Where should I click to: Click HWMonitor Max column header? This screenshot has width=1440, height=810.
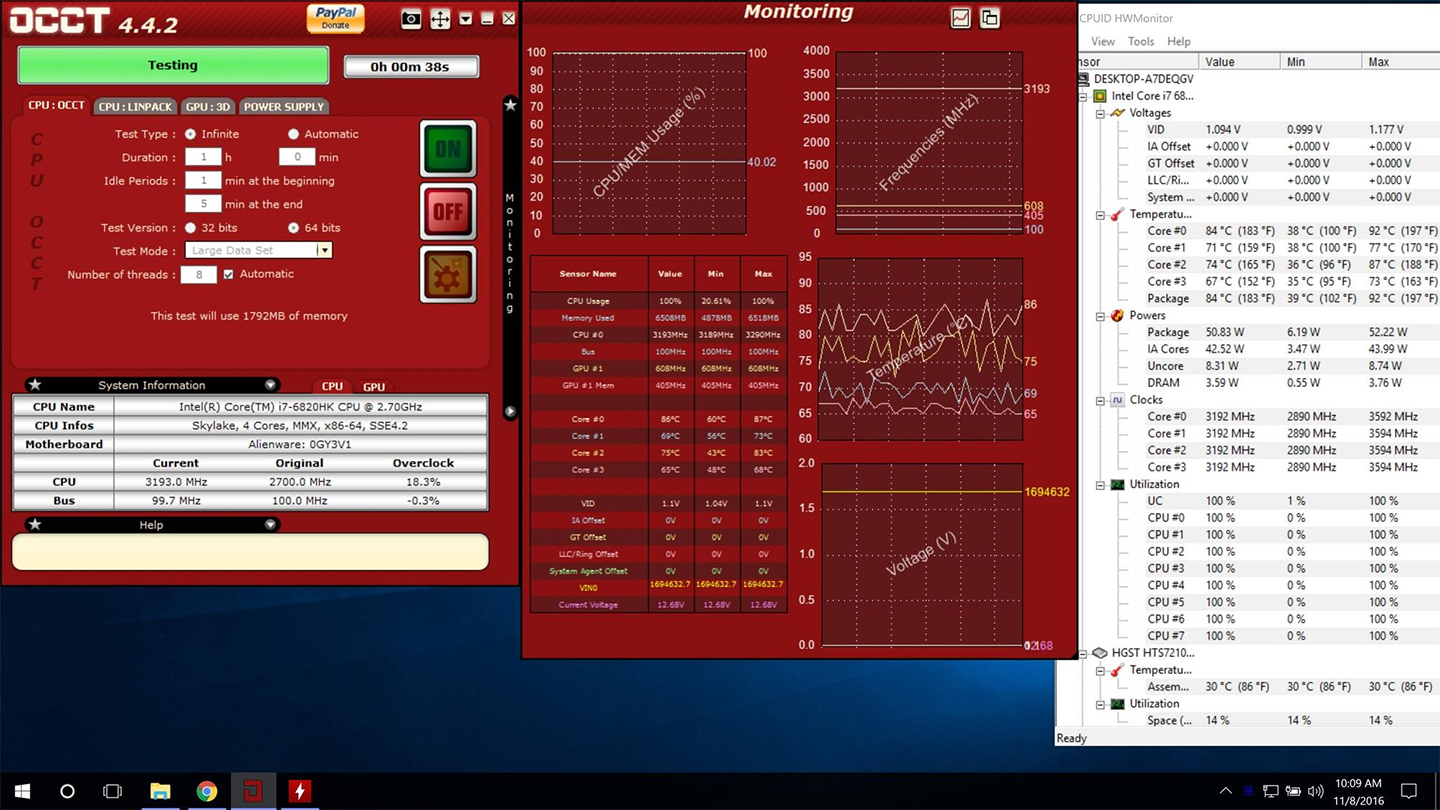1401,62
